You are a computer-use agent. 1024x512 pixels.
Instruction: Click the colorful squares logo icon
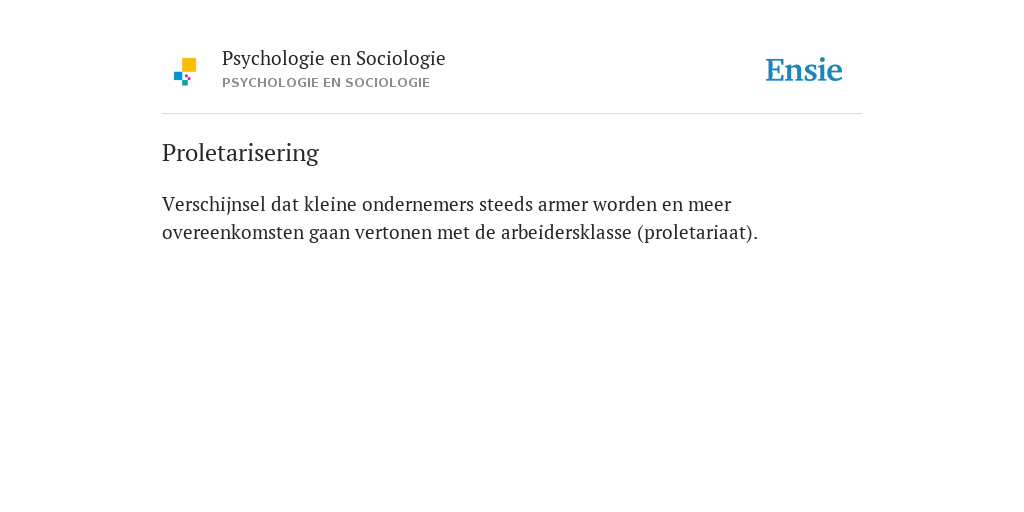185,72
